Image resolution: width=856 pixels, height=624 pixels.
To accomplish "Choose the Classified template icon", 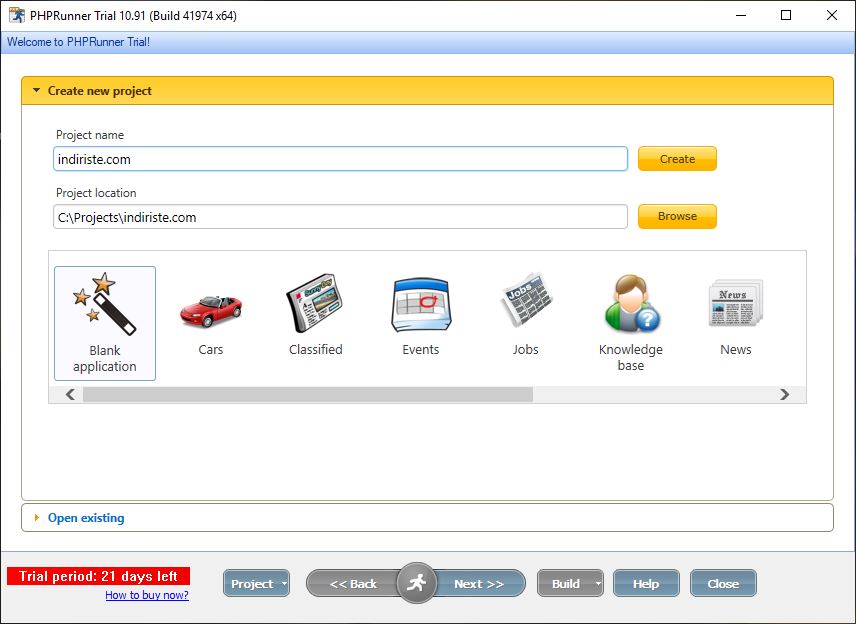I will [x=314, y=304].
